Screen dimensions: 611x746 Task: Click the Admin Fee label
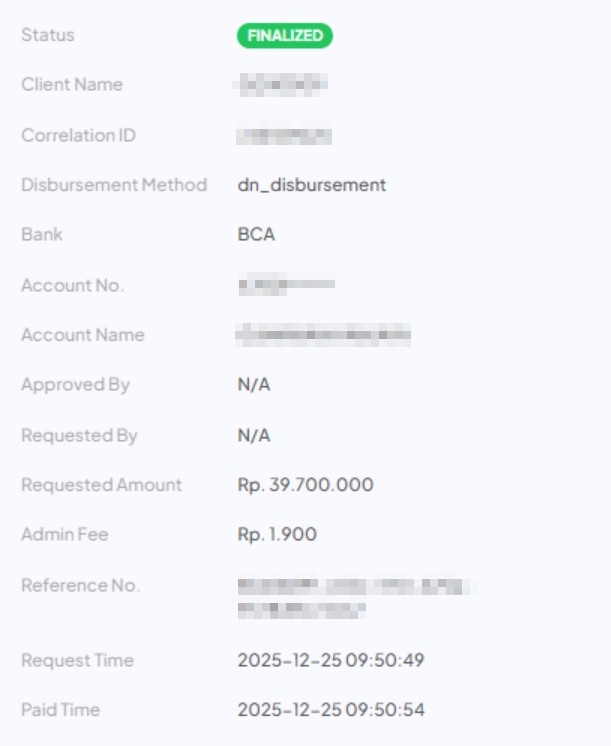[x=65, y=535]
